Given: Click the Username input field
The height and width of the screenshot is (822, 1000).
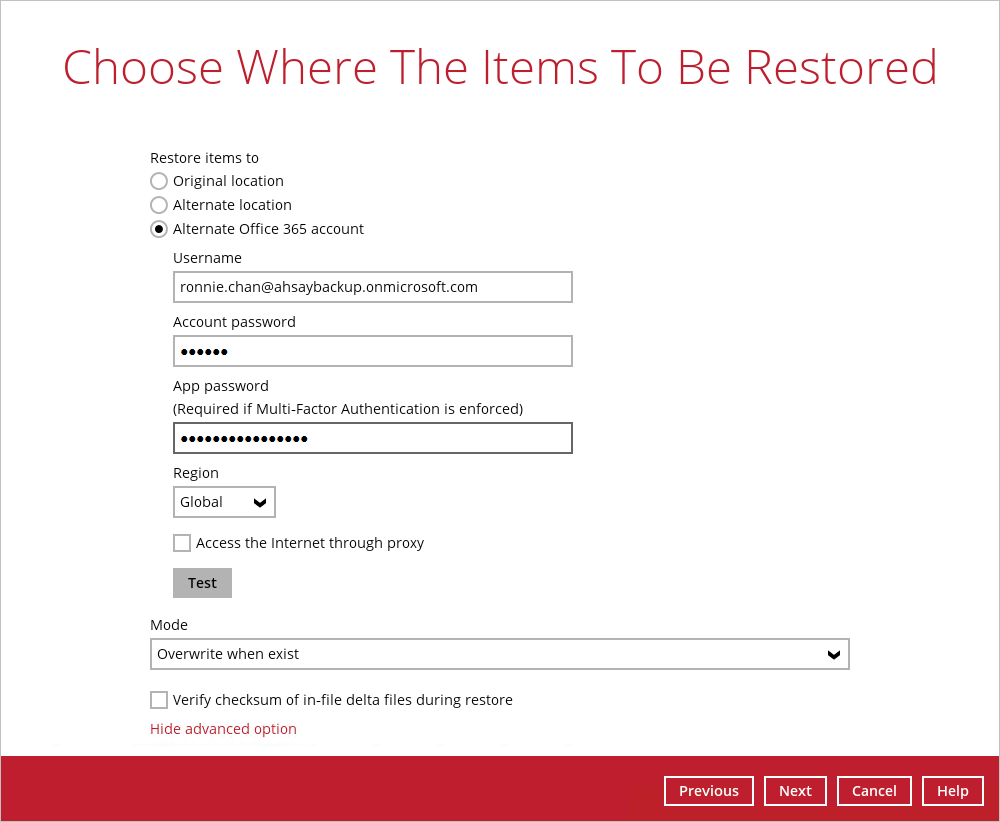Looking at the screenshot, I should tap(372, 287).
